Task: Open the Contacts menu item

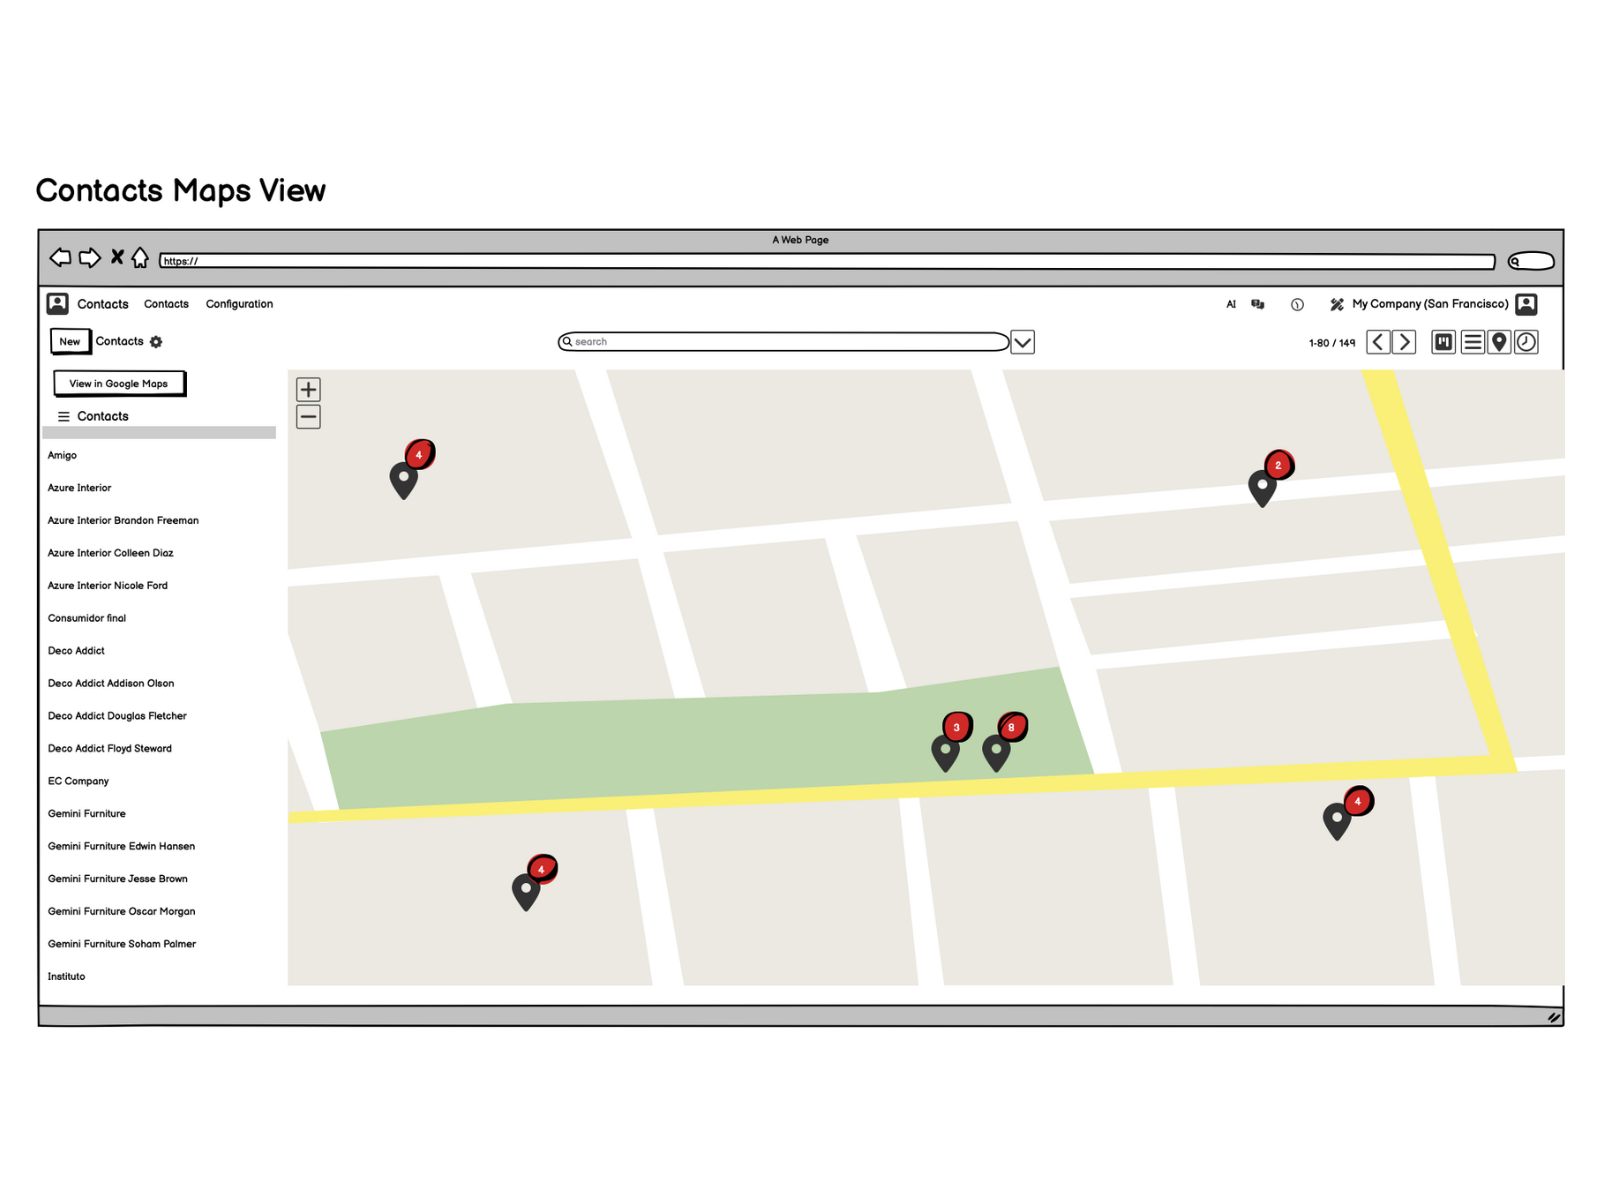Action: tap(166, 304)
